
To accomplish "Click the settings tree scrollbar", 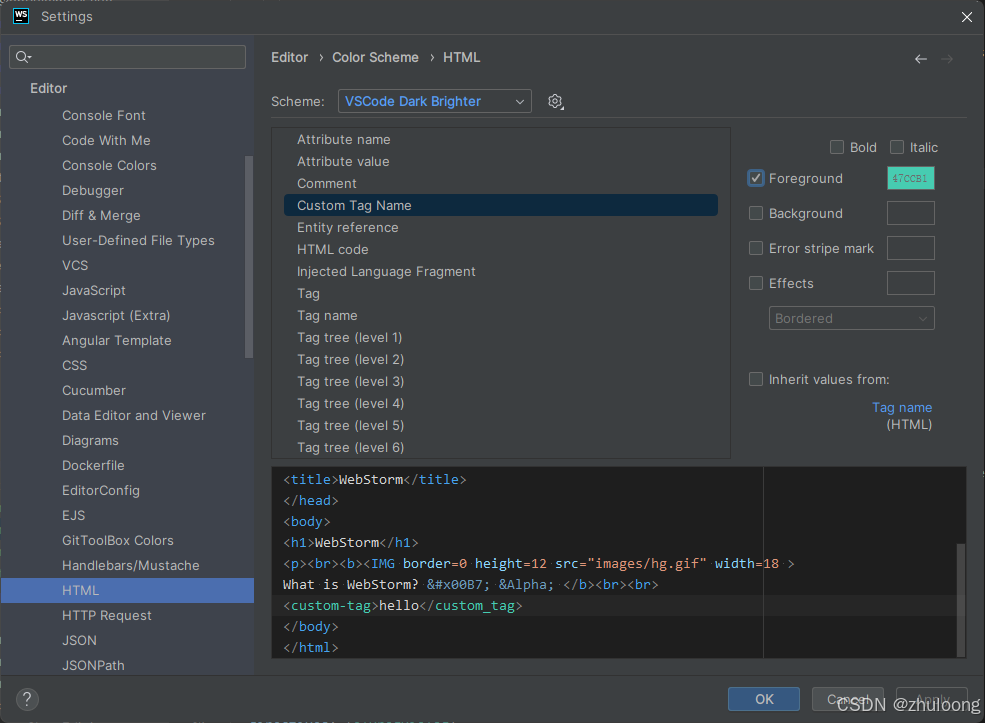I will click(249, 257).
